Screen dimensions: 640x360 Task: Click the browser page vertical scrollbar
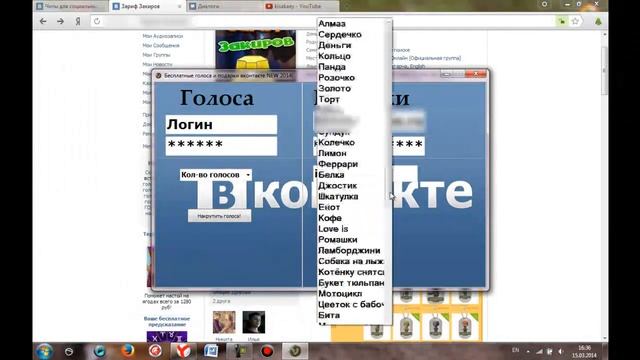[x=605, y=186]
